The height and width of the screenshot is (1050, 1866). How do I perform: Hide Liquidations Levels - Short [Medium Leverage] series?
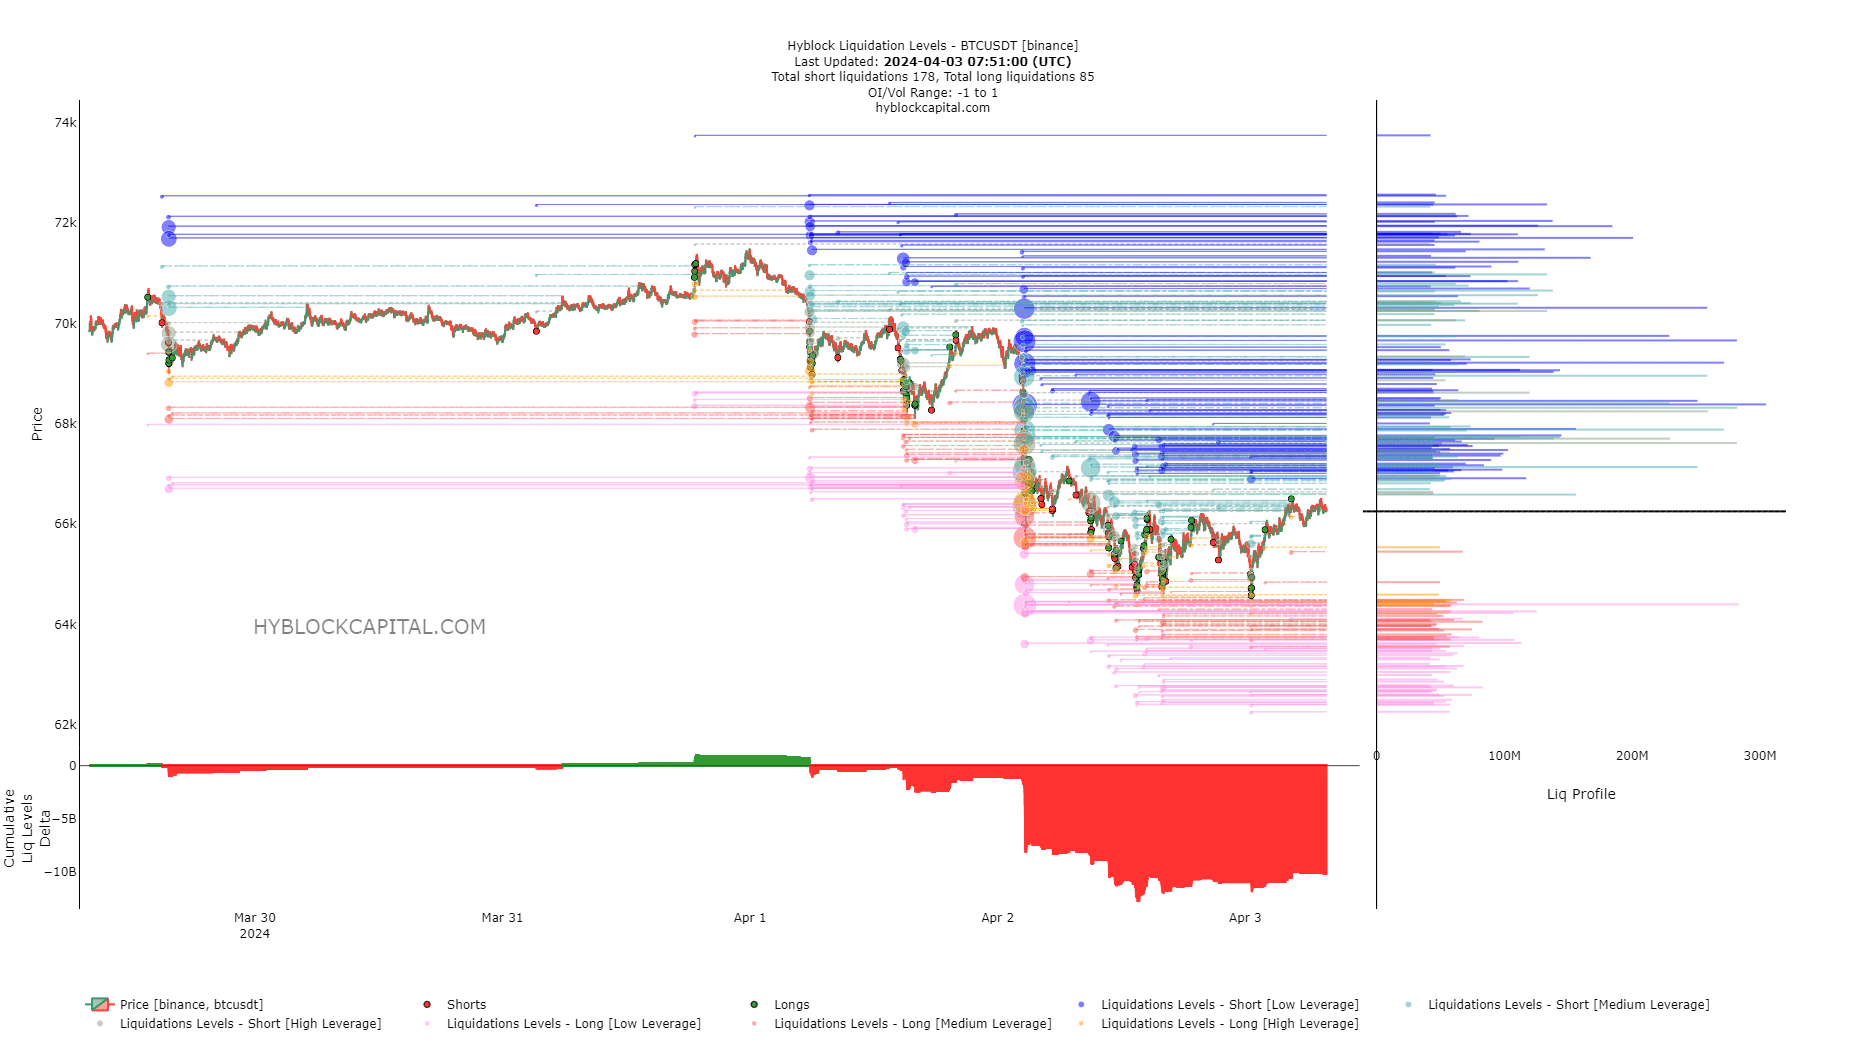click(x=1556, y=1004)
